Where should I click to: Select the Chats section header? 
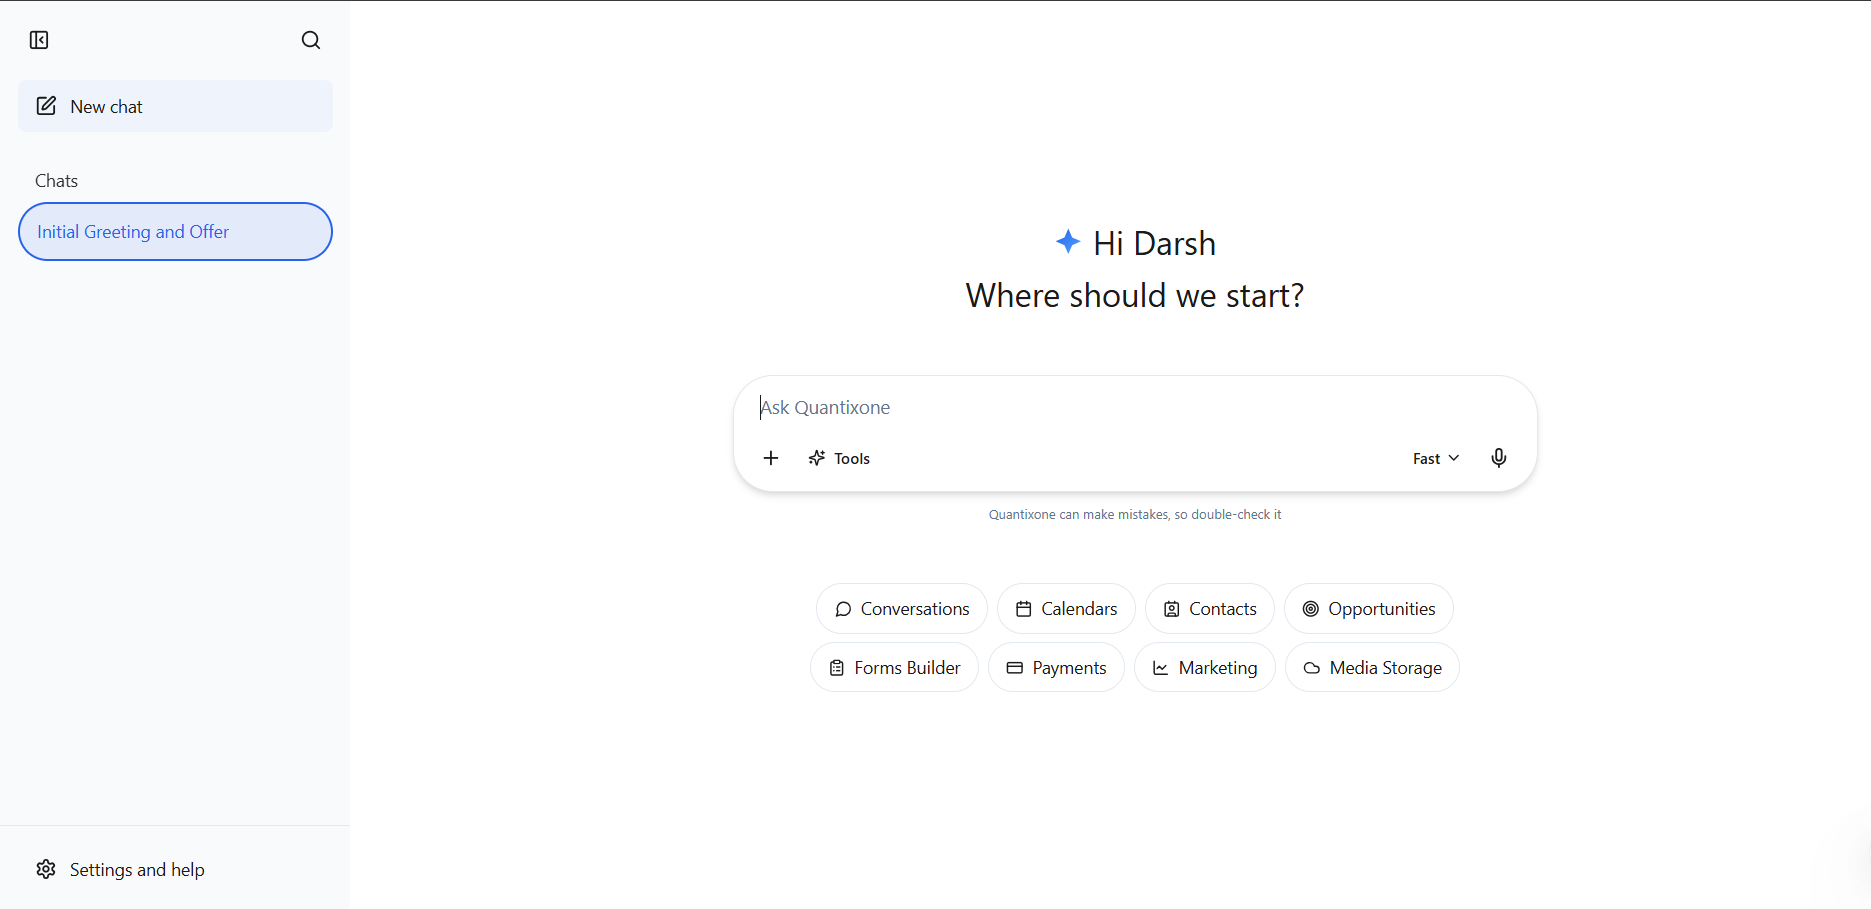click(56, 180)
